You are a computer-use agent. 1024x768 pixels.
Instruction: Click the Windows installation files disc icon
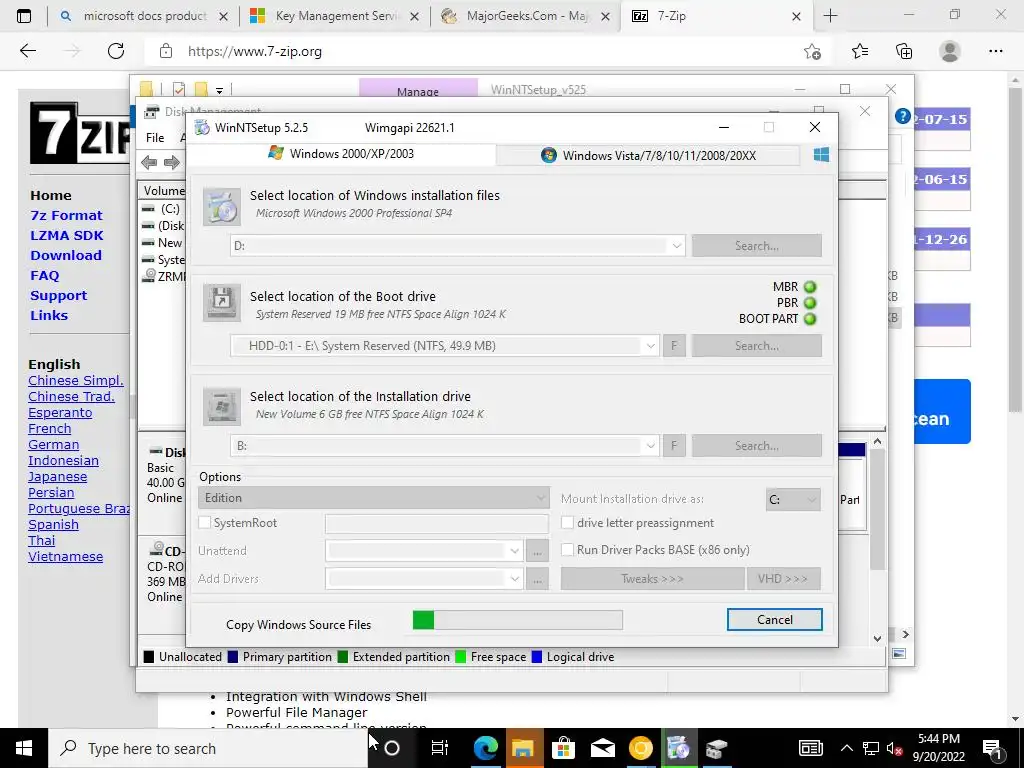click(x=221, y=206)
